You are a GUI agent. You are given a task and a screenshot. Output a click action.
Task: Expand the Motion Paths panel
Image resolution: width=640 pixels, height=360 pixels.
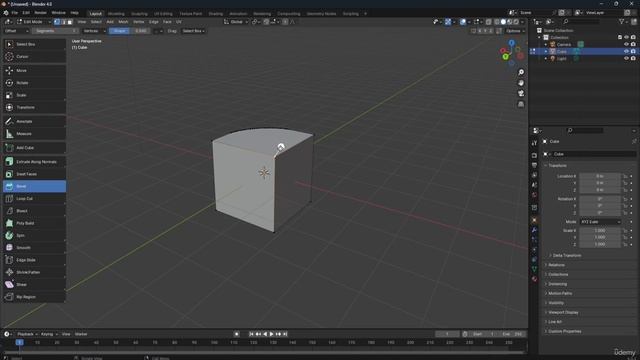[x=560, y=293]
